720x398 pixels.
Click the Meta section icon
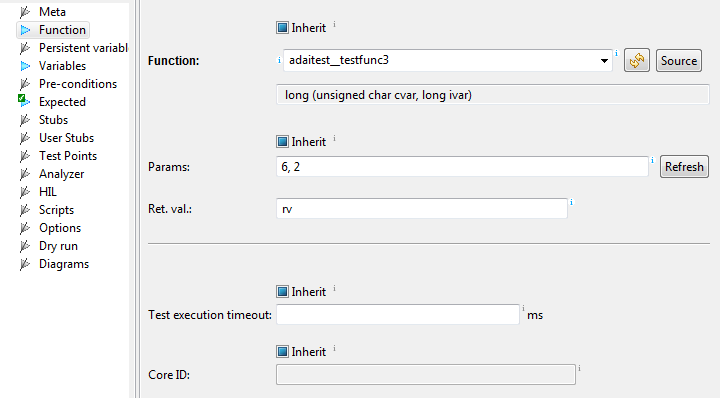click(x=26, y=12)
